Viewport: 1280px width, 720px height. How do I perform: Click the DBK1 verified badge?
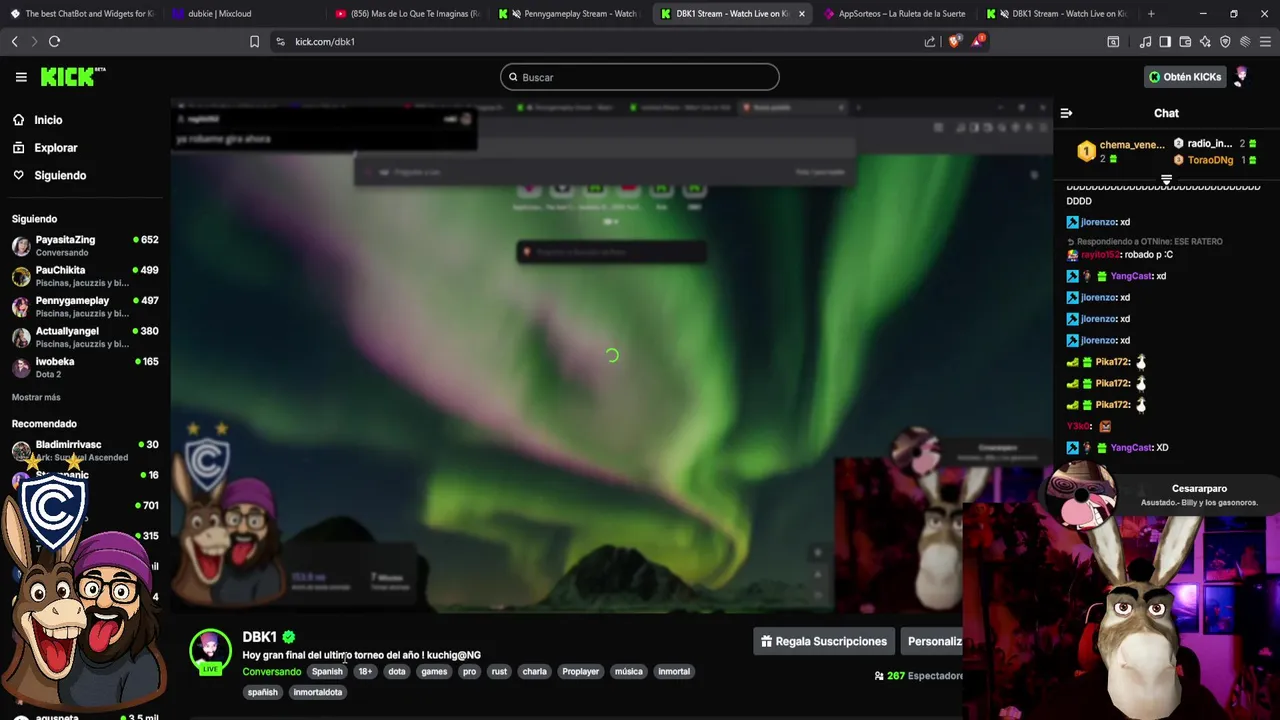pyautogui.click(x=289, y=637)
